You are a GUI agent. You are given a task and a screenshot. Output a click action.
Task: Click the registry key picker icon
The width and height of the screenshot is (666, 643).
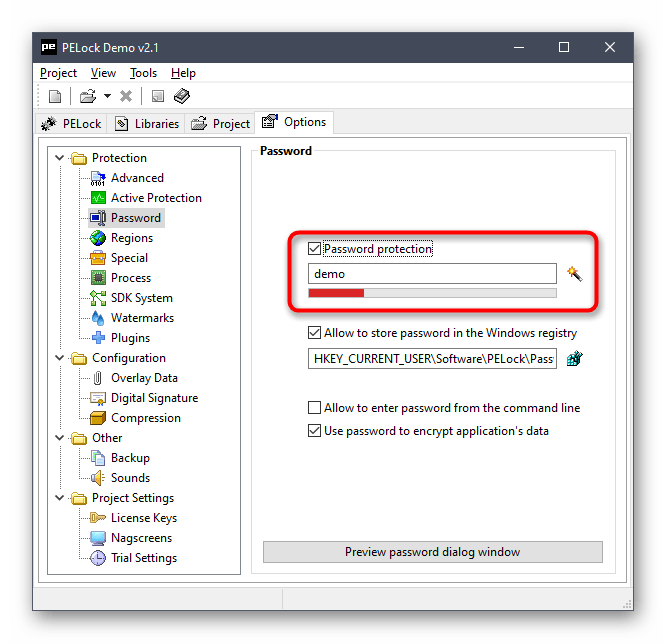point(575,358)
